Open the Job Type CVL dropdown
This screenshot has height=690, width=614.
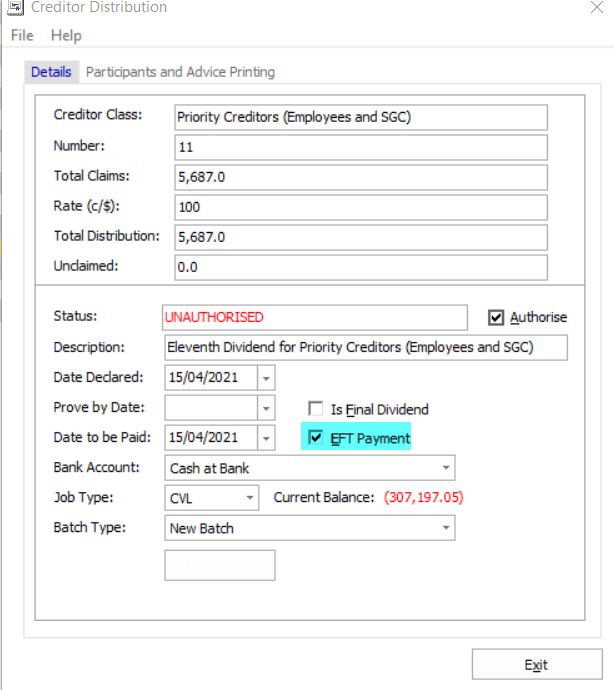(249, 498)
